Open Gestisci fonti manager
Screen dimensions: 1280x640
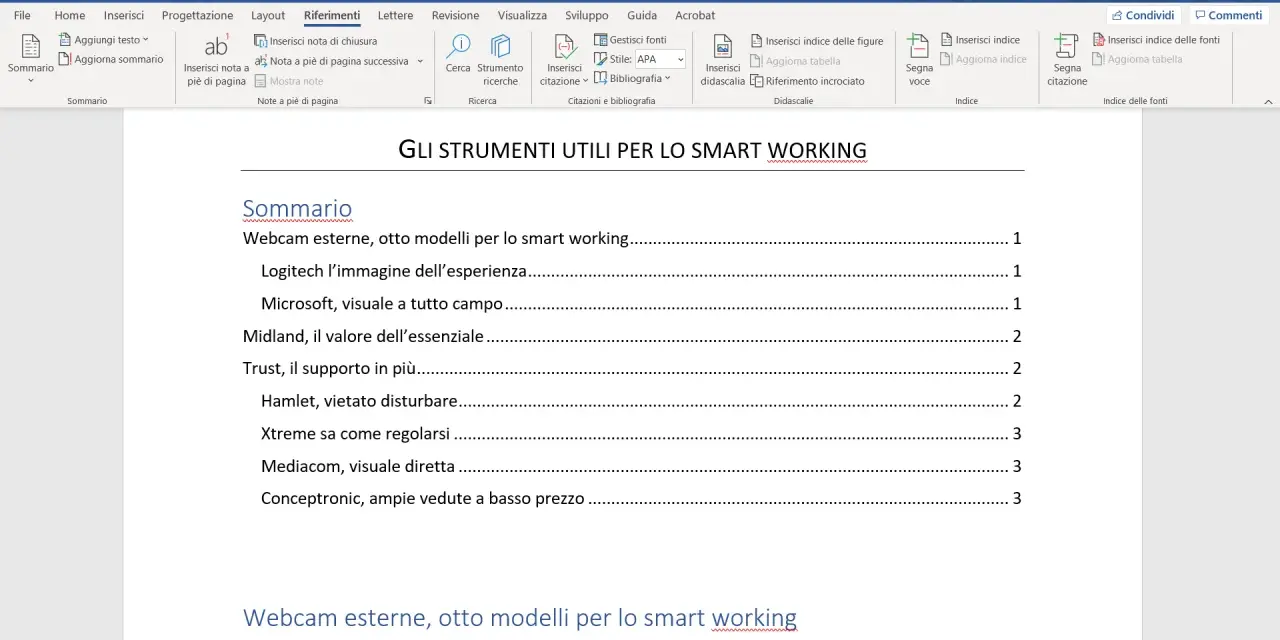(631, 40)
